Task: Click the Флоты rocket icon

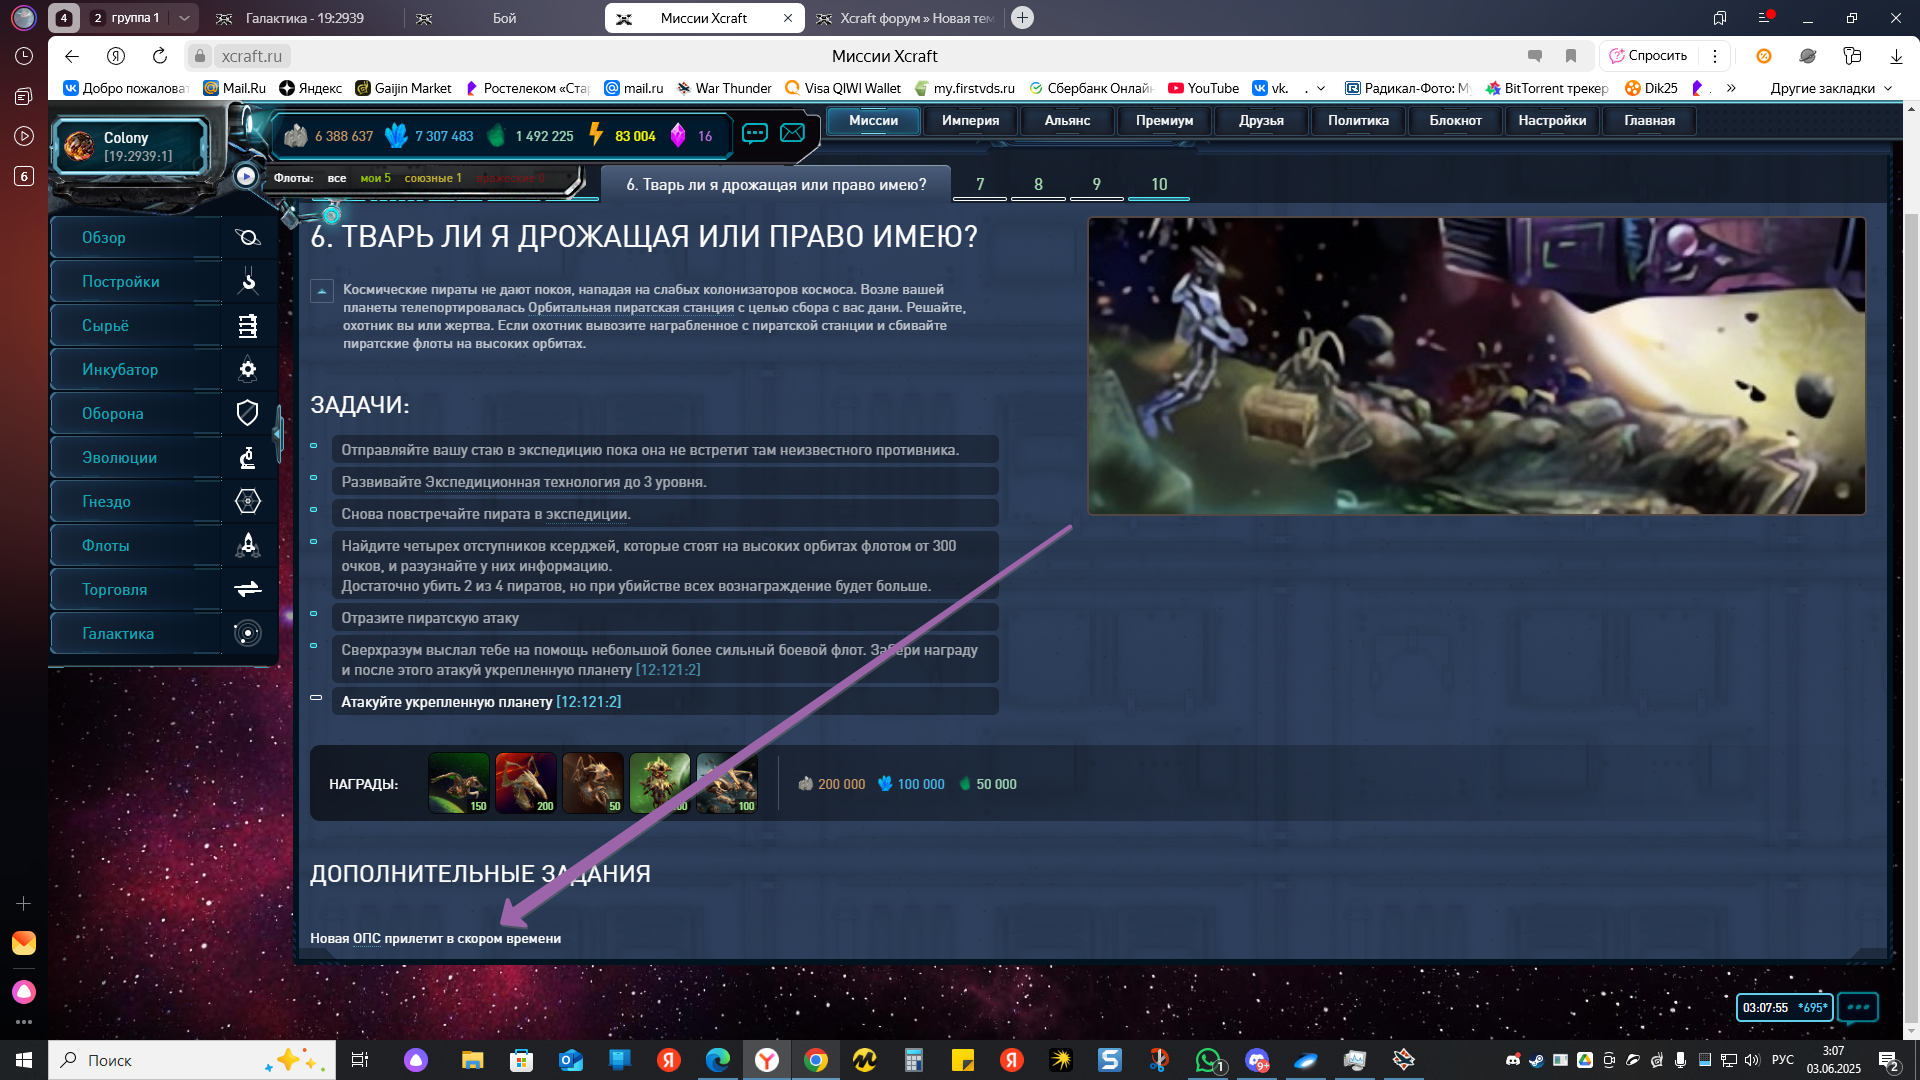Action: pyautogui.click(x=248, y=545)
